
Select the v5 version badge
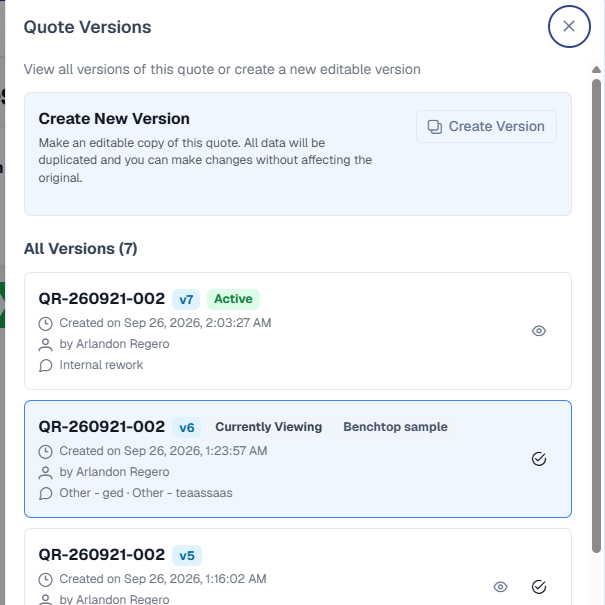pos(187,556)
